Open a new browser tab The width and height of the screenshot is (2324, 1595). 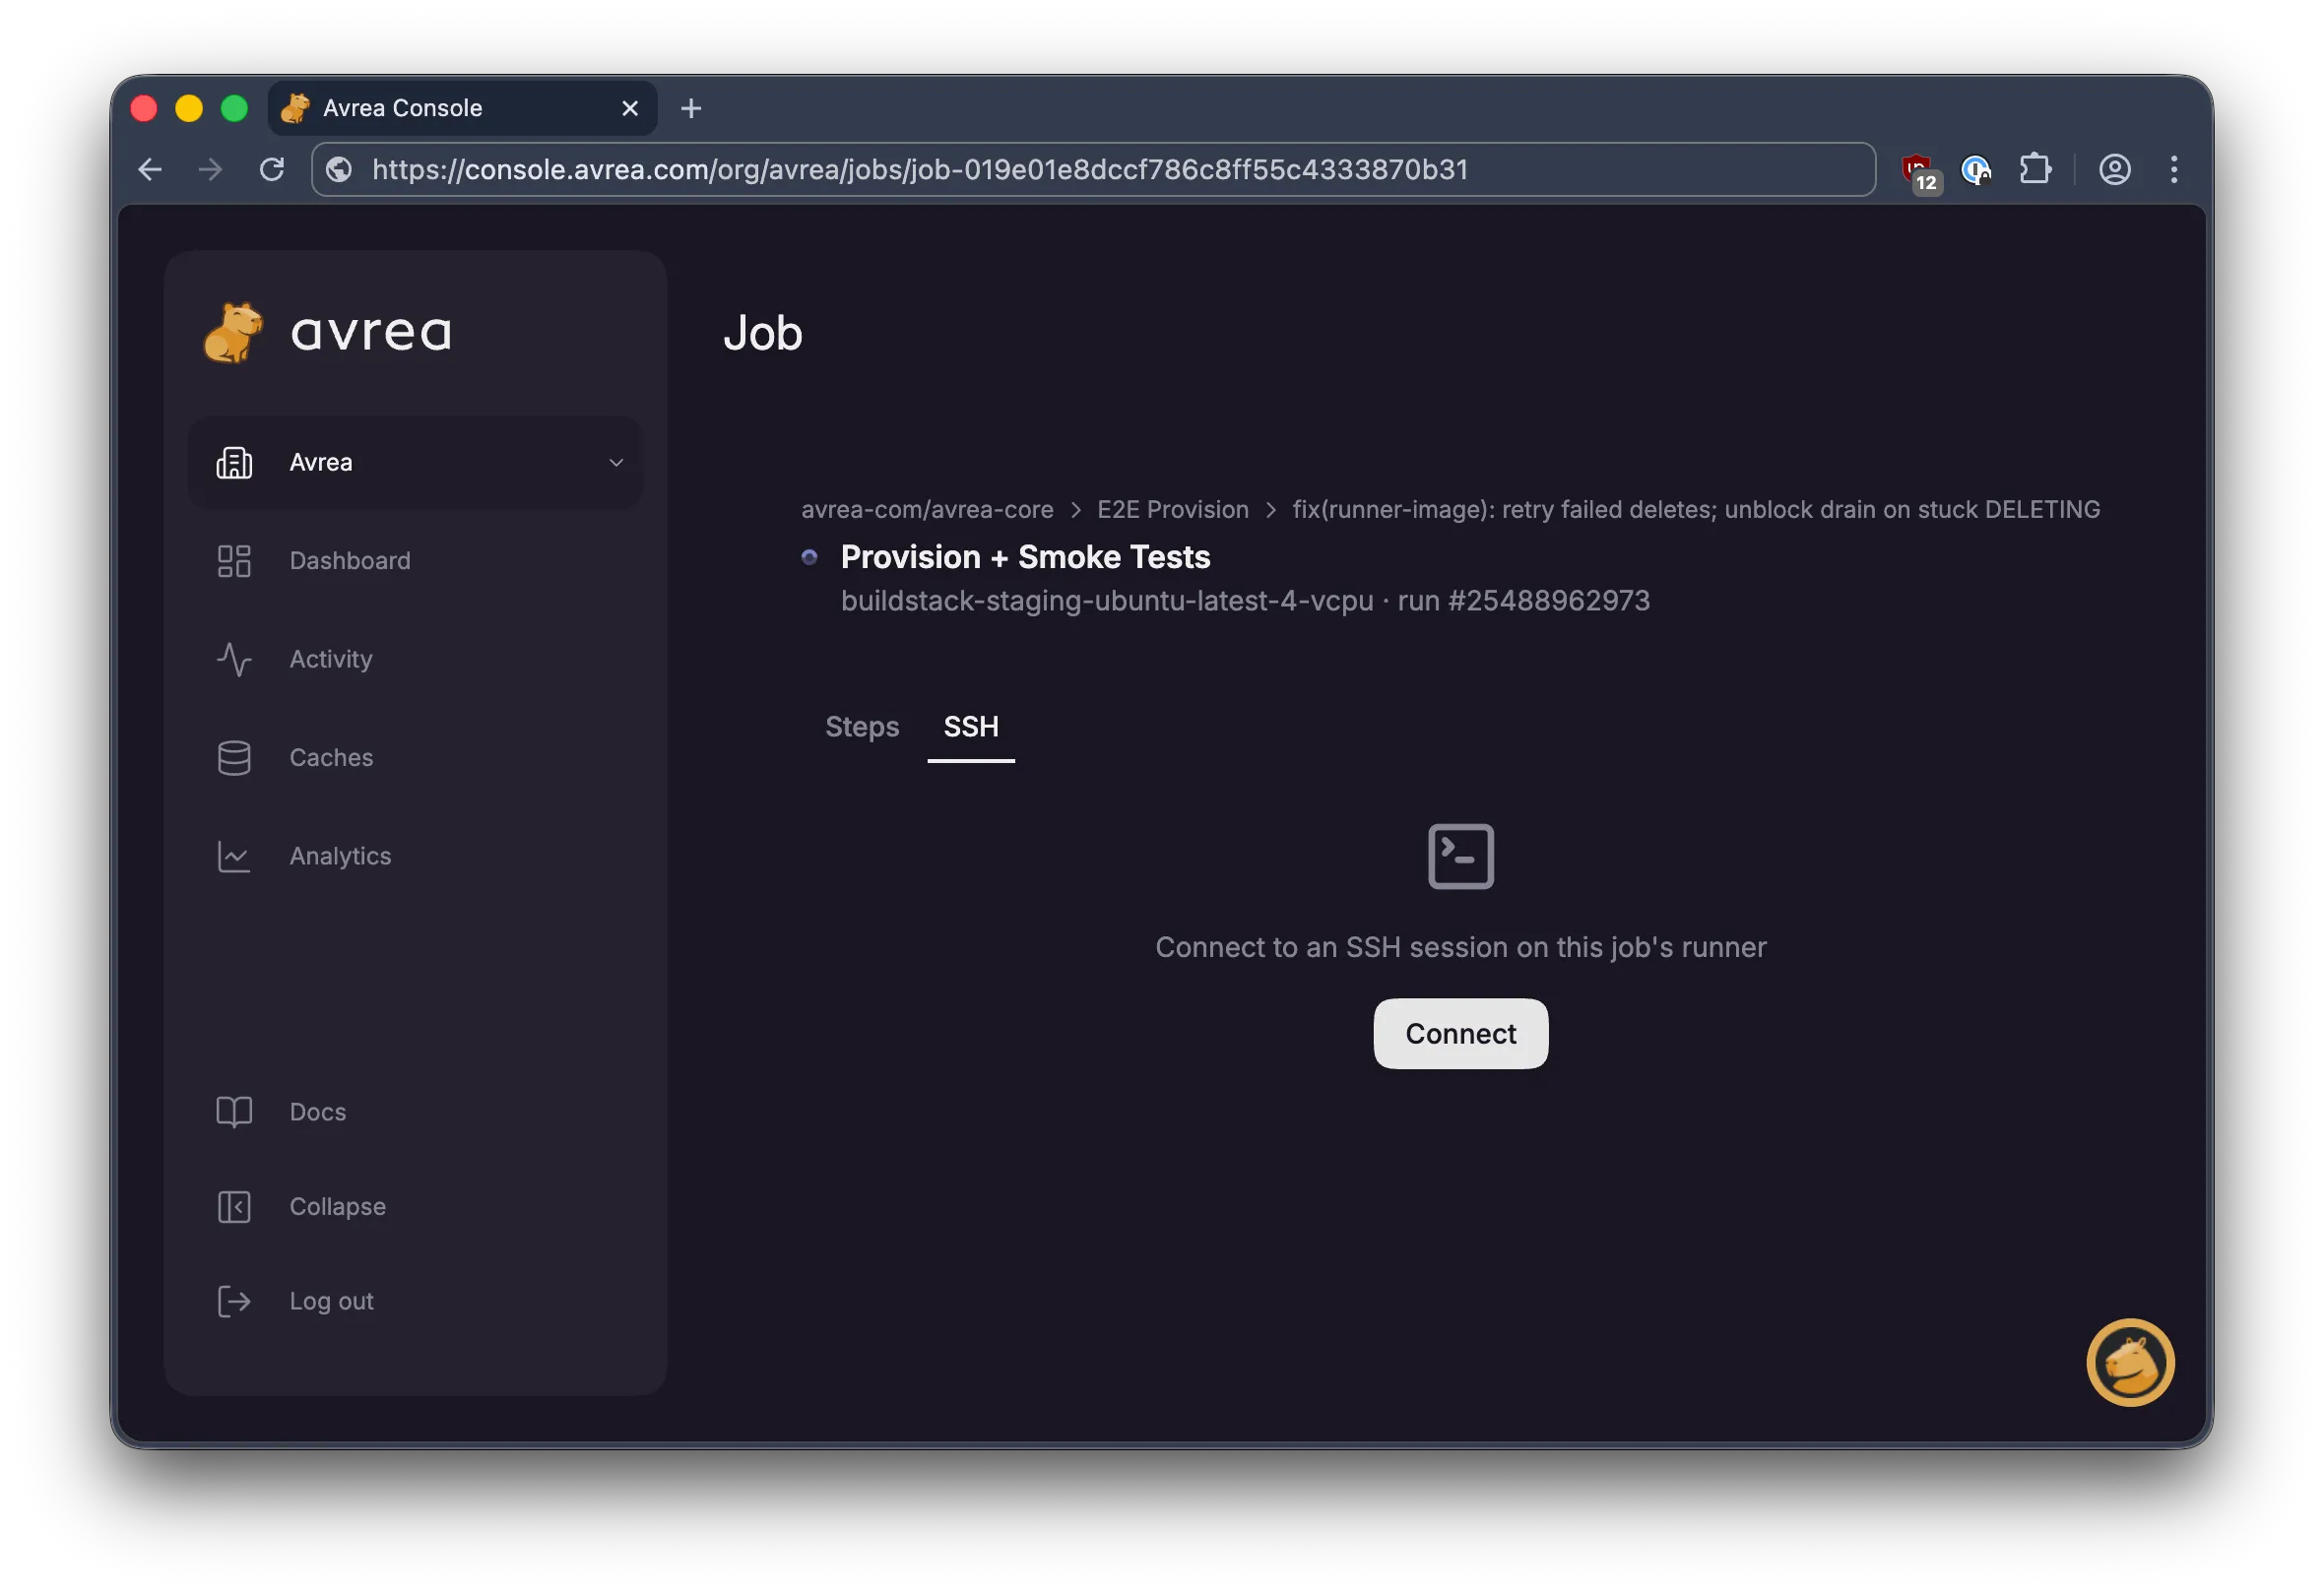pyautogui.click(x=691, y=108)
